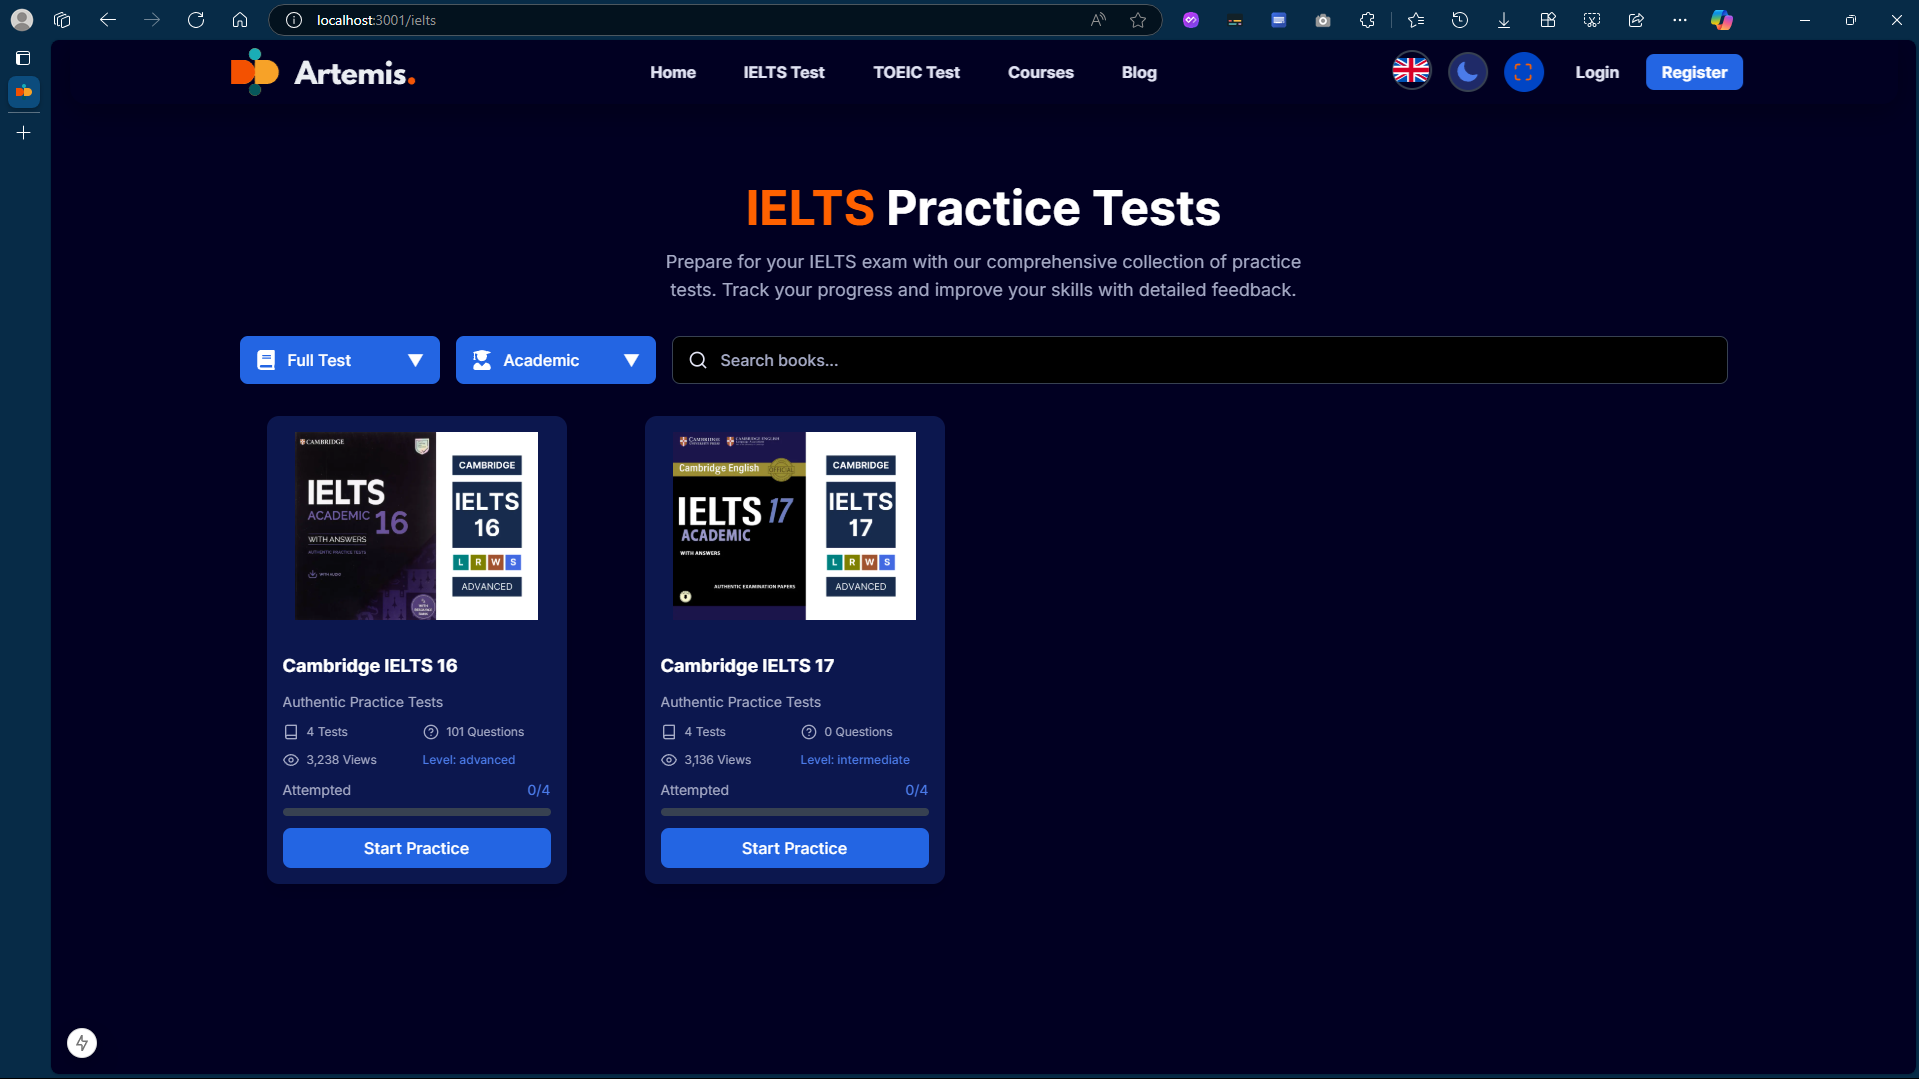The image size is (1919, 1079).
Task: Open the Login page
Action: (1596, 72)
